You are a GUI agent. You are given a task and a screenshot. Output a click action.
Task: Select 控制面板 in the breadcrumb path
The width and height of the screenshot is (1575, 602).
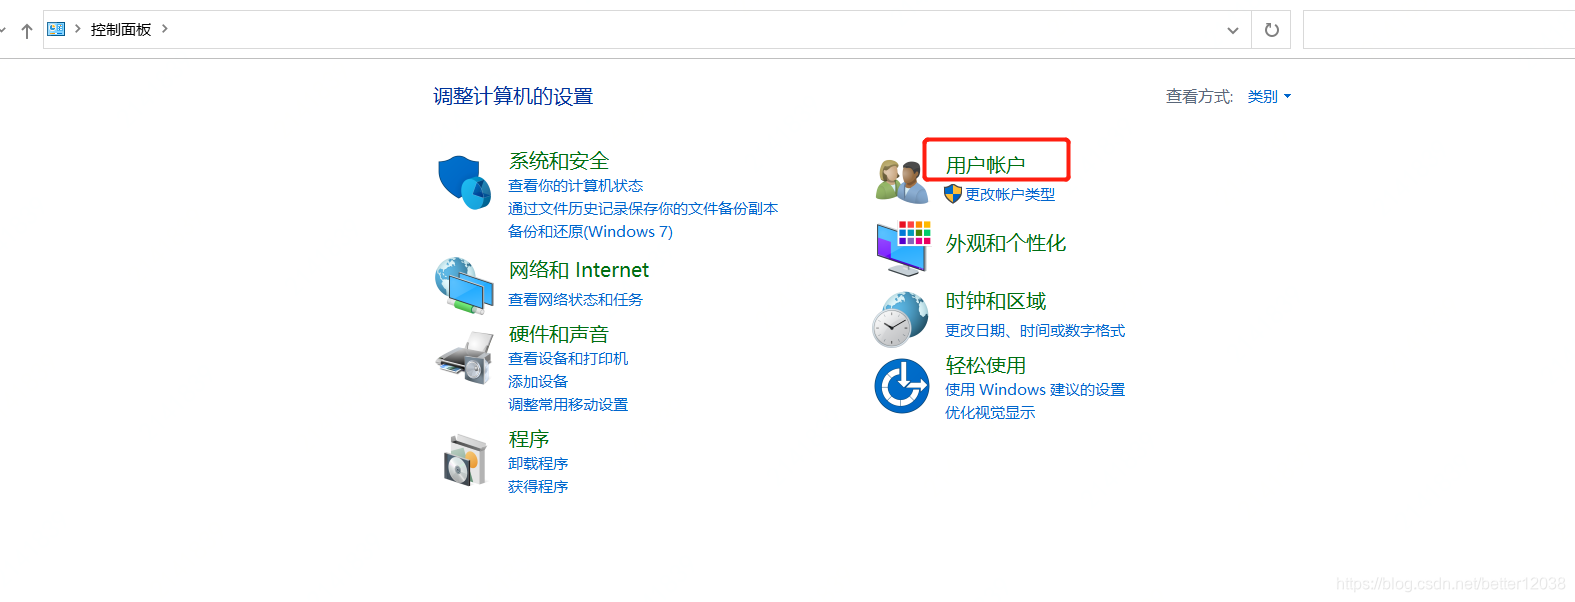(121, 30)
